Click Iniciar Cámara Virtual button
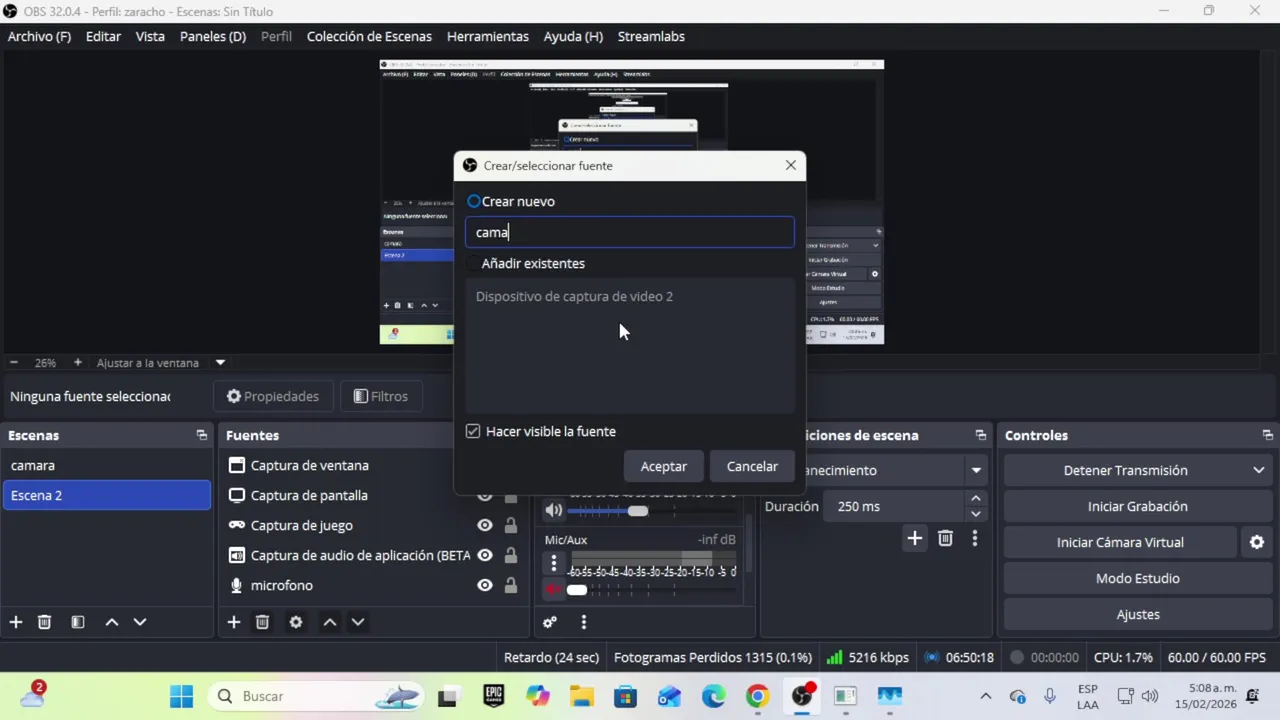This screenshot has width=1280, height=720. pos(1120,542)
